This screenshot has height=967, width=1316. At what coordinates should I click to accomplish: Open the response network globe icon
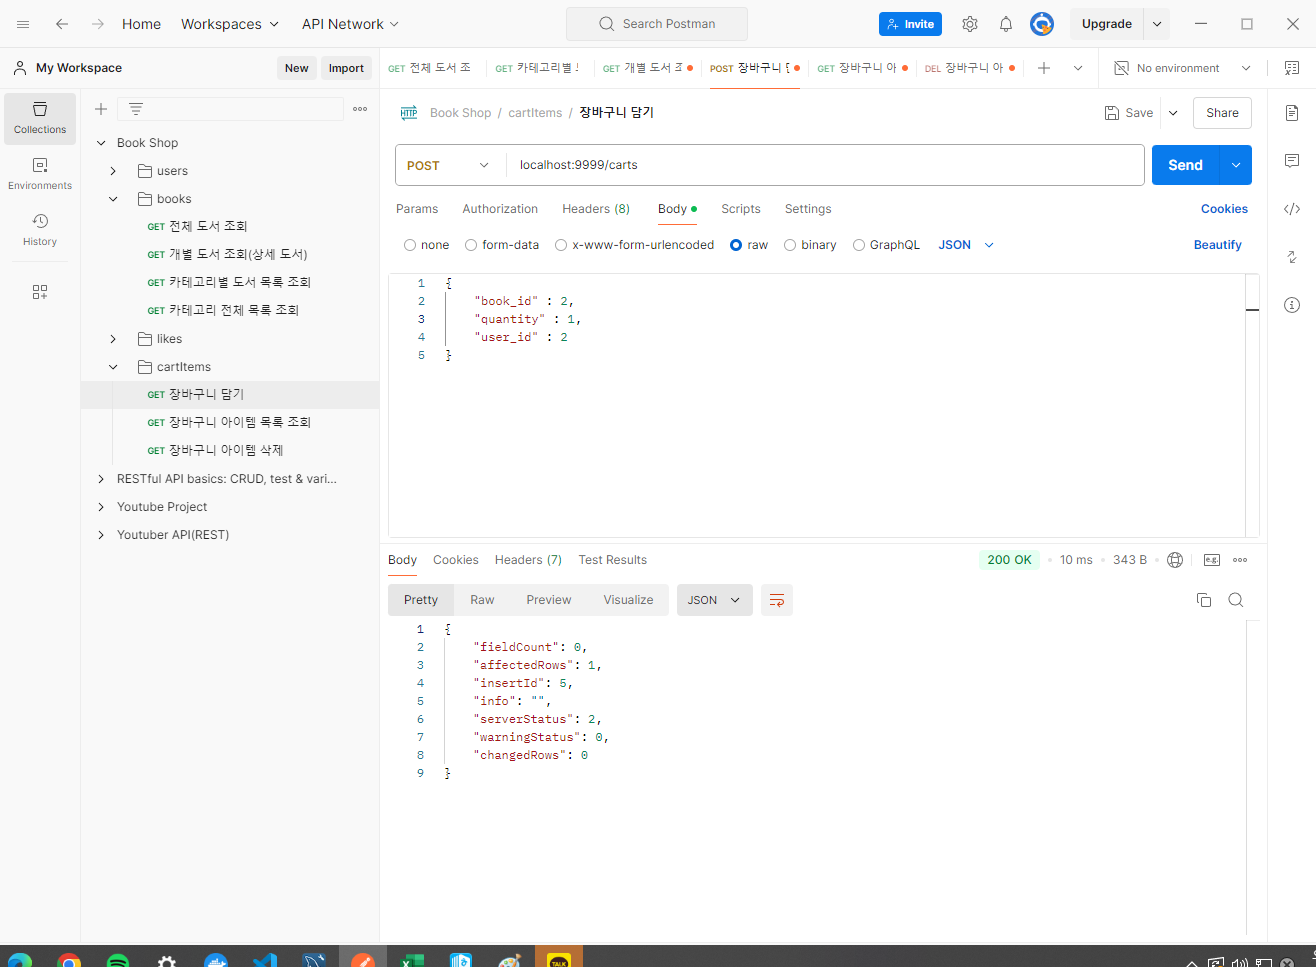click(x=1175, y=560)
